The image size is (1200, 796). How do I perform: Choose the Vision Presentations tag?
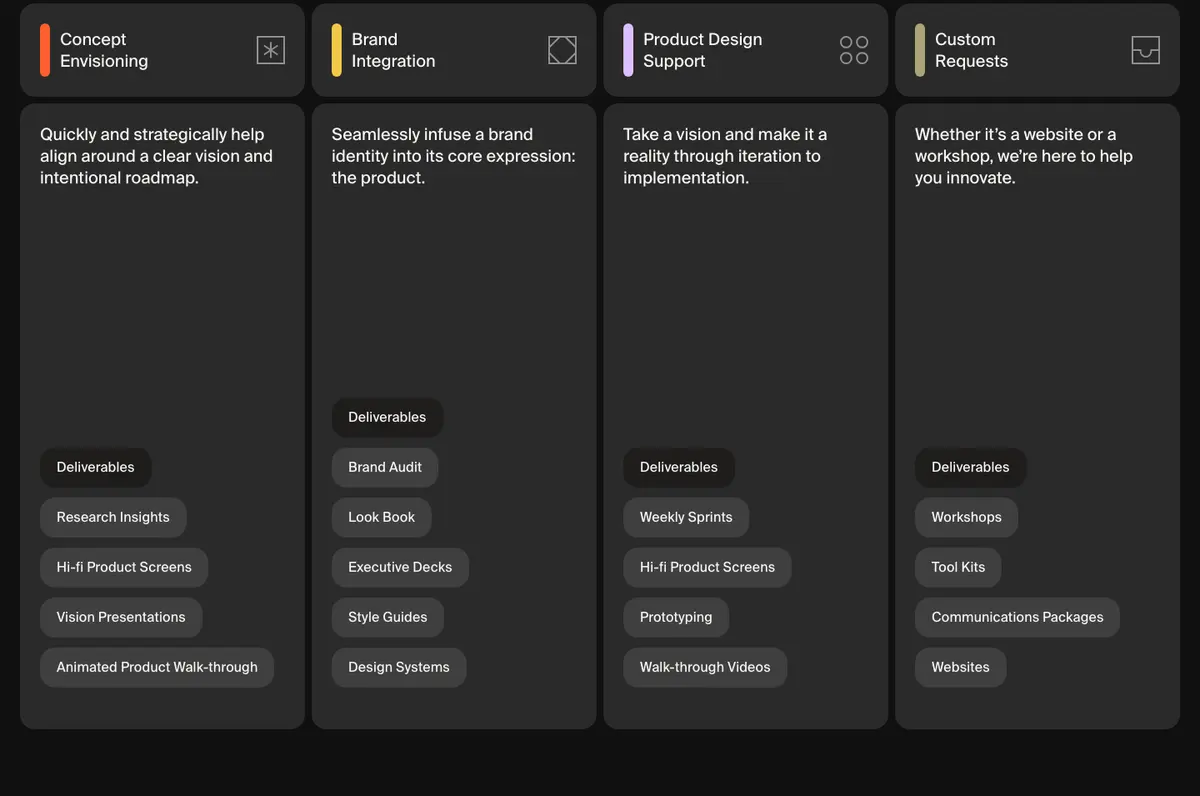121,617
